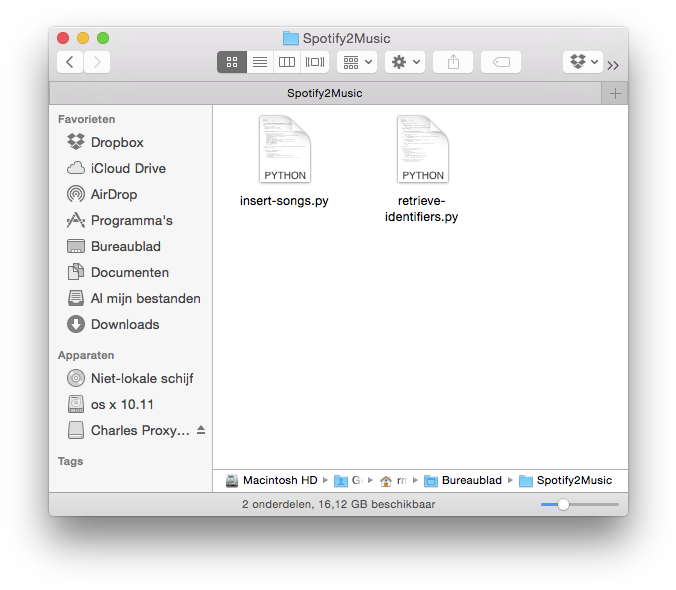The image size is (676, 590).
Task: Click Spotify2Music in path bar
Action: click(x=566, y=481)
